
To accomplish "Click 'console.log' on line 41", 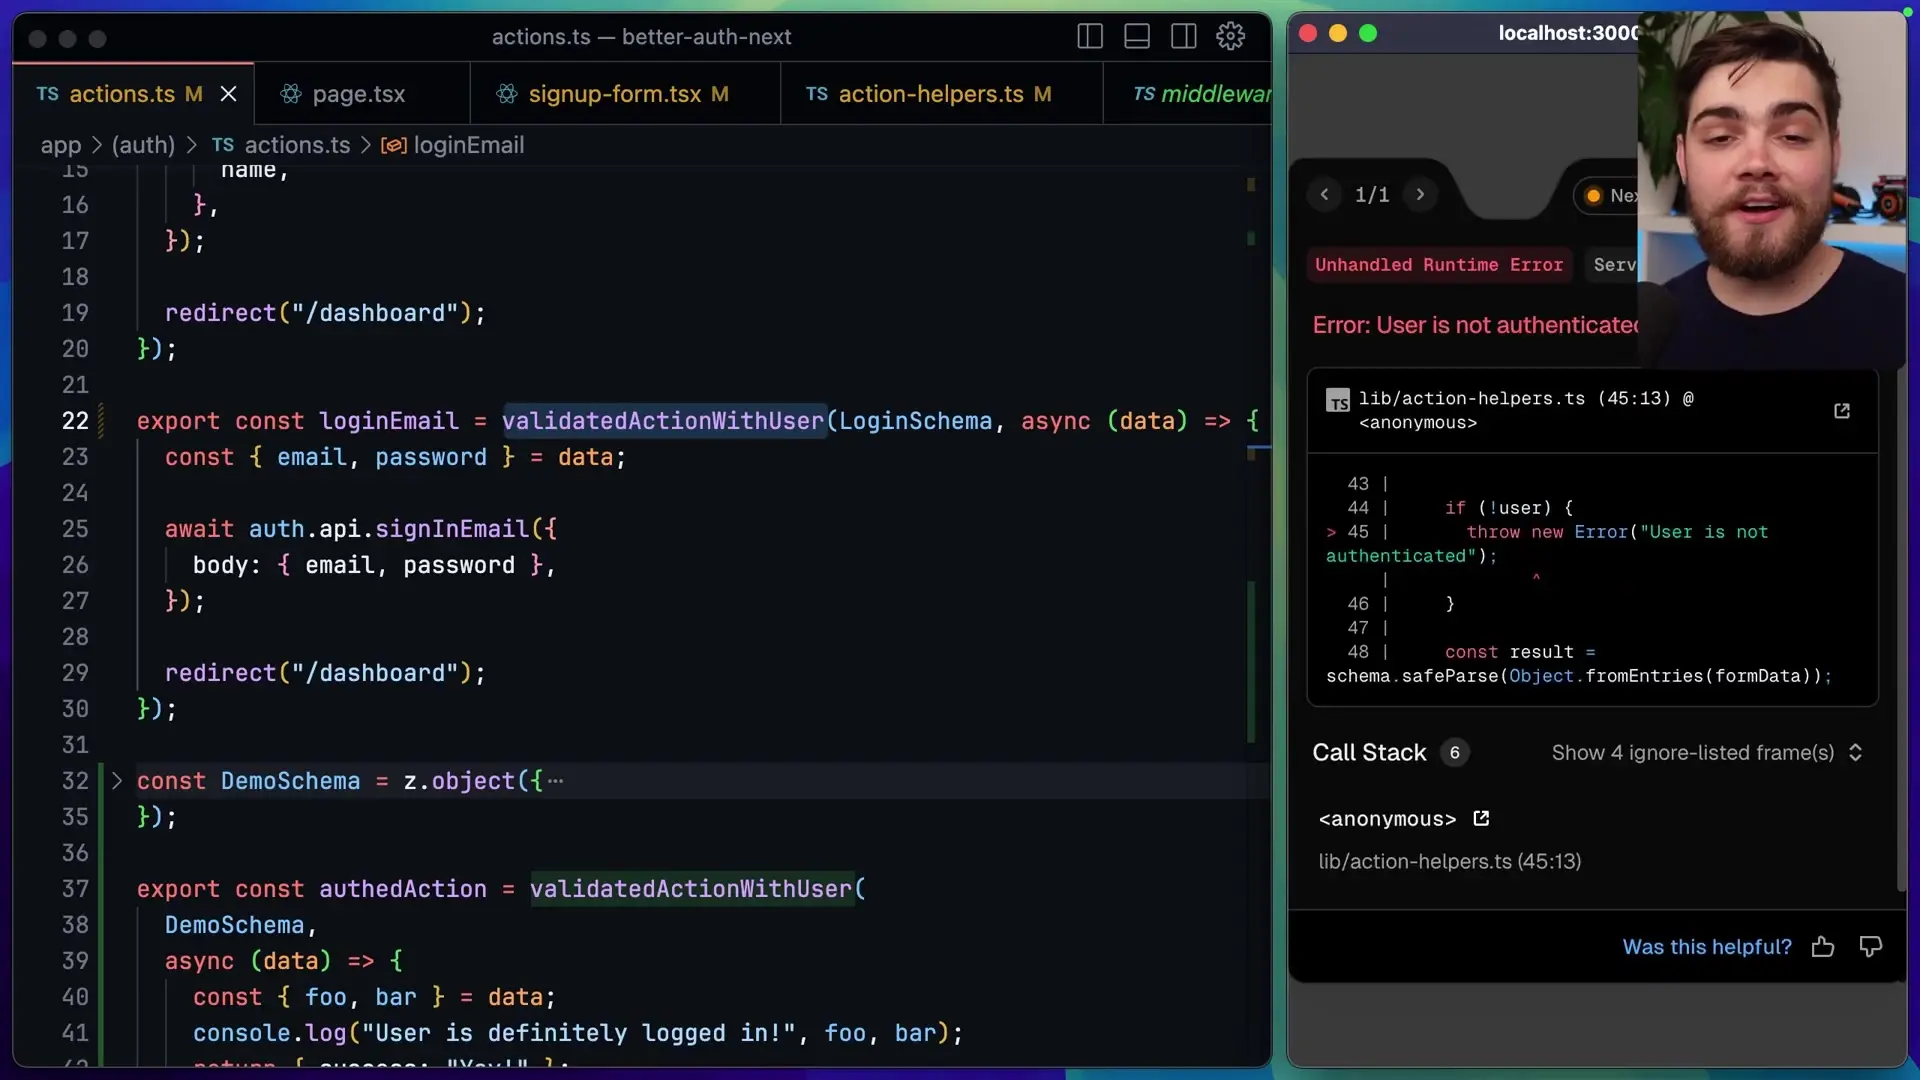I will (269, 1033).
